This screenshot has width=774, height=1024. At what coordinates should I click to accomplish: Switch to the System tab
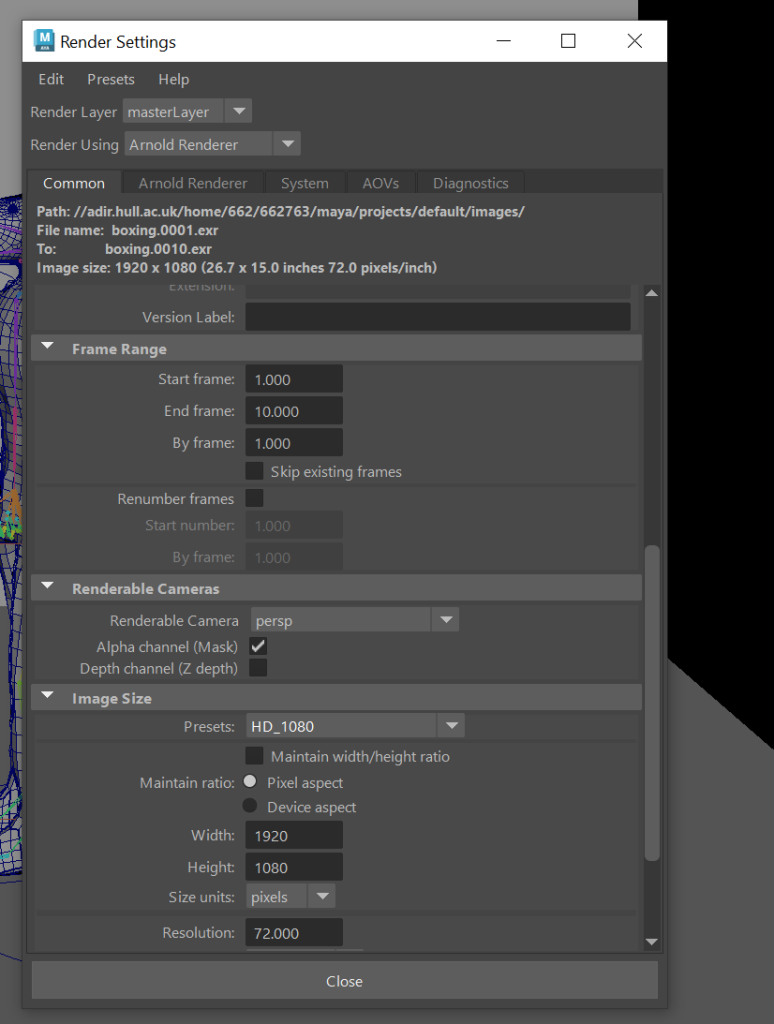(x=304, y=183)
